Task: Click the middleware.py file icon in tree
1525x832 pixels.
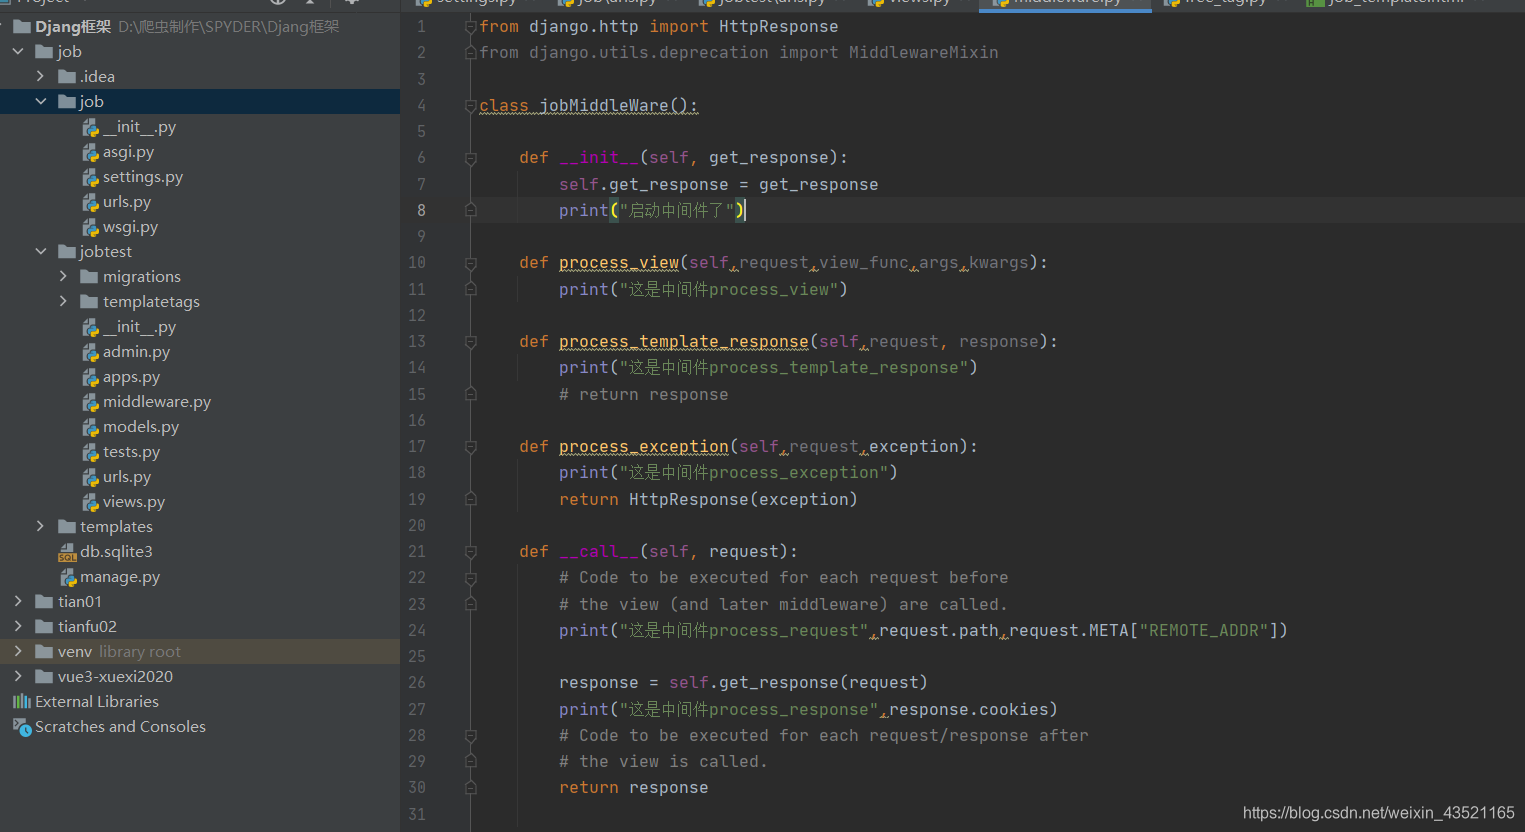Action: pos(90,402)
